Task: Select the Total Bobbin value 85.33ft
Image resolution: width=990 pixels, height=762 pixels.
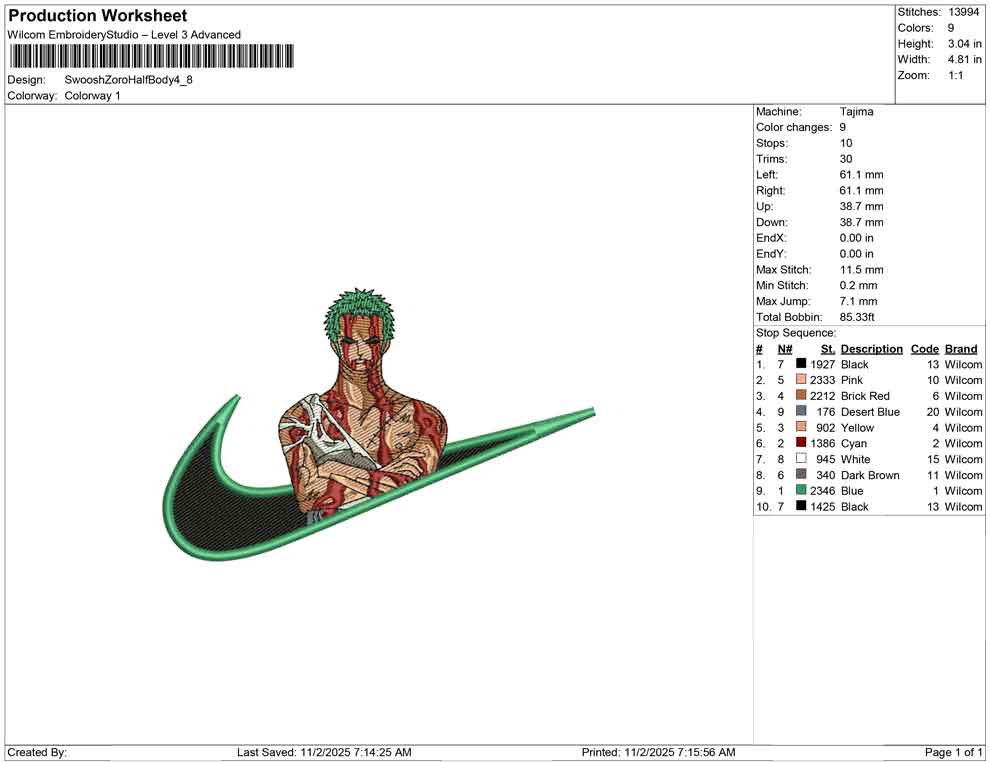Action: (x=857, y=317)
